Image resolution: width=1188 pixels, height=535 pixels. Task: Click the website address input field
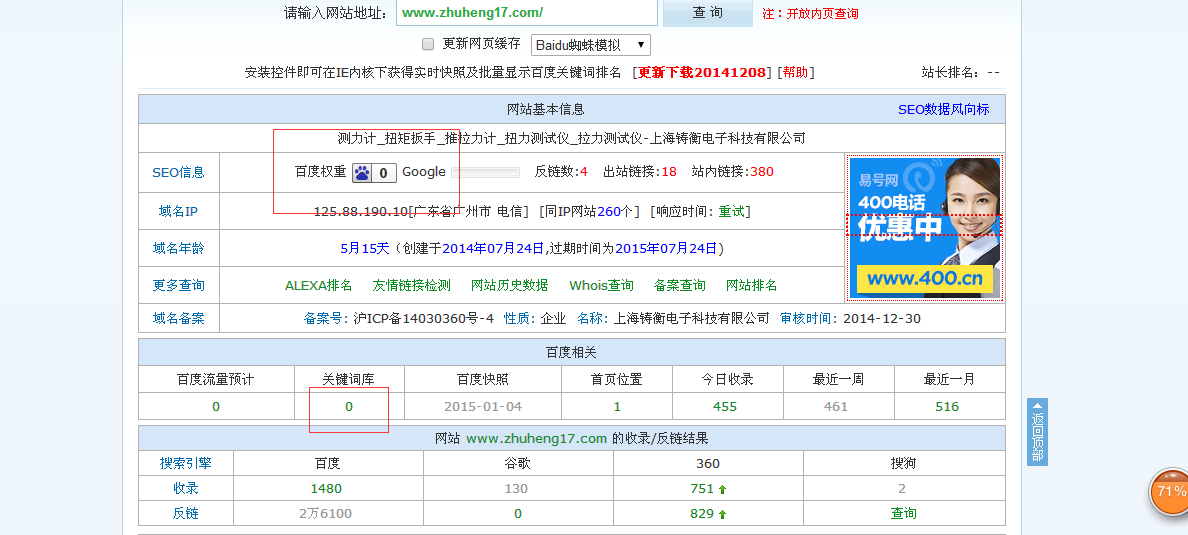coord(526,13)
